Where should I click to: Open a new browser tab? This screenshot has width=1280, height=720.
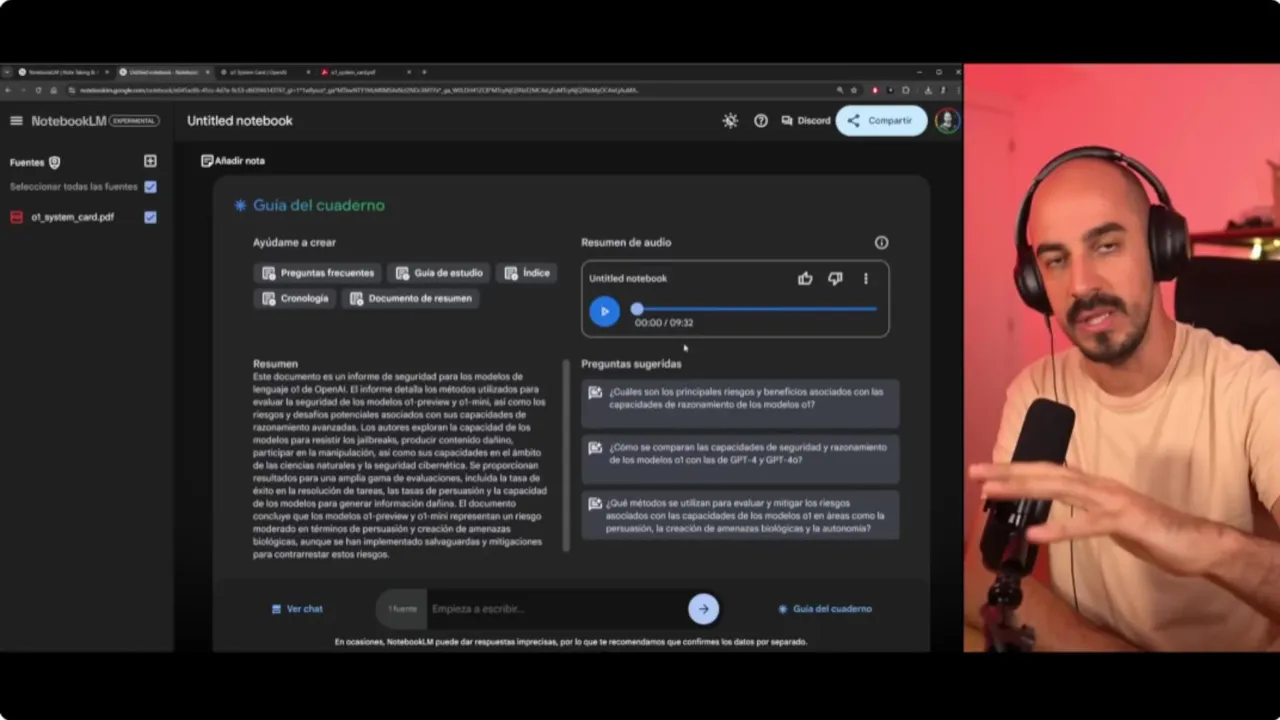(424, 72)
